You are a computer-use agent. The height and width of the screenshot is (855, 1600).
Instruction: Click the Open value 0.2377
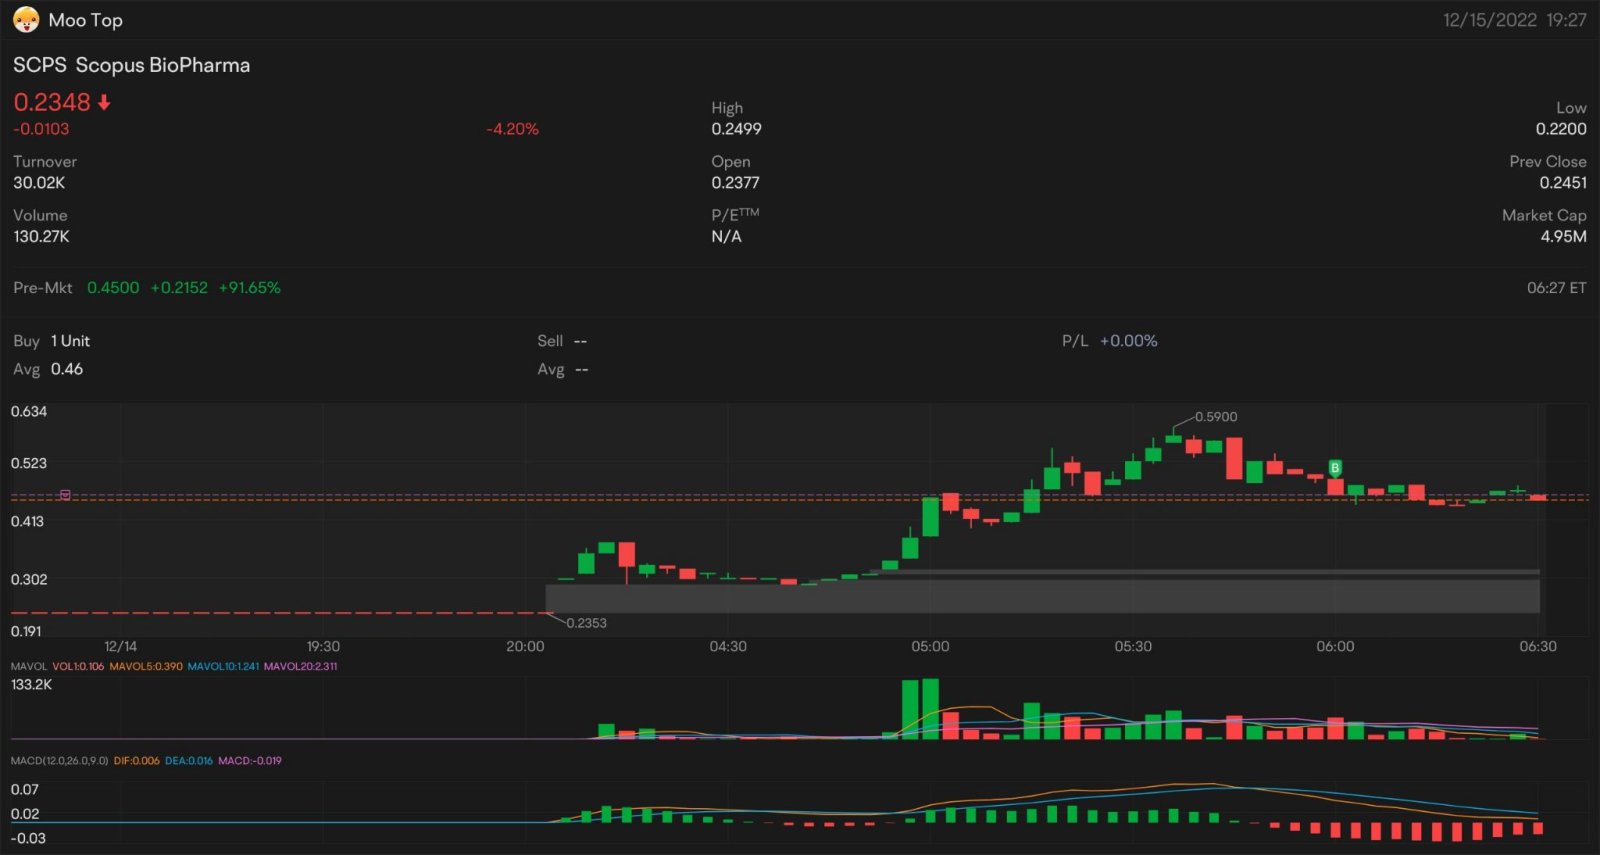(x=736, y=183)
